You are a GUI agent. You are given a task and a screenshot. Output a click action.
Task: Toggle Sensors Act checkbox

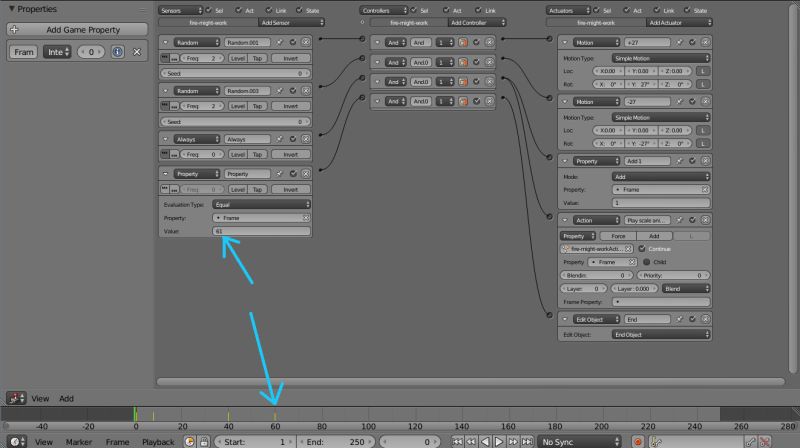pyautogui.click(x=238, y=10)
